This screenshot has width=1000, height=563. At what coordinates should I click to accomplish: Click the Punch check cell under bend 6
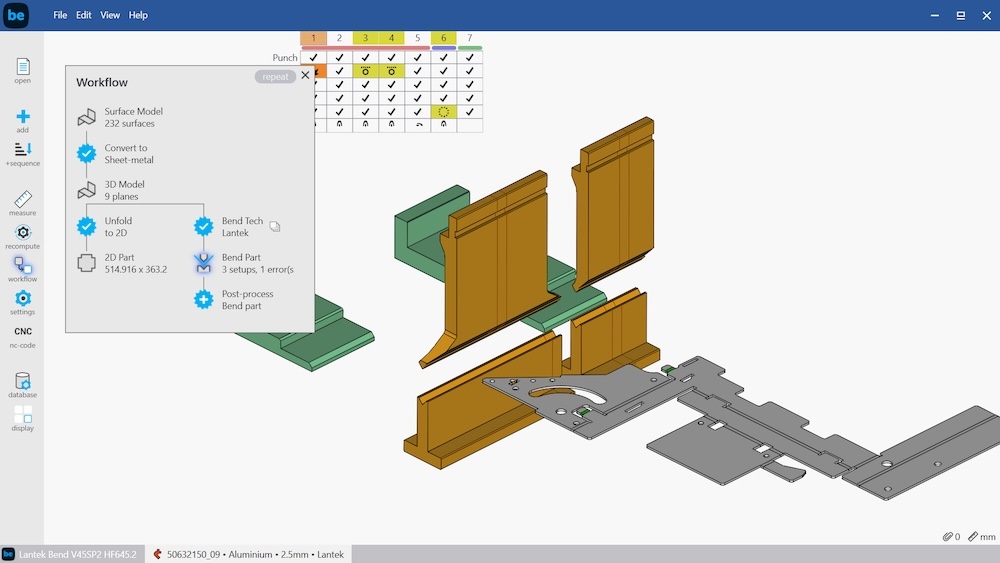pos(443,57)
